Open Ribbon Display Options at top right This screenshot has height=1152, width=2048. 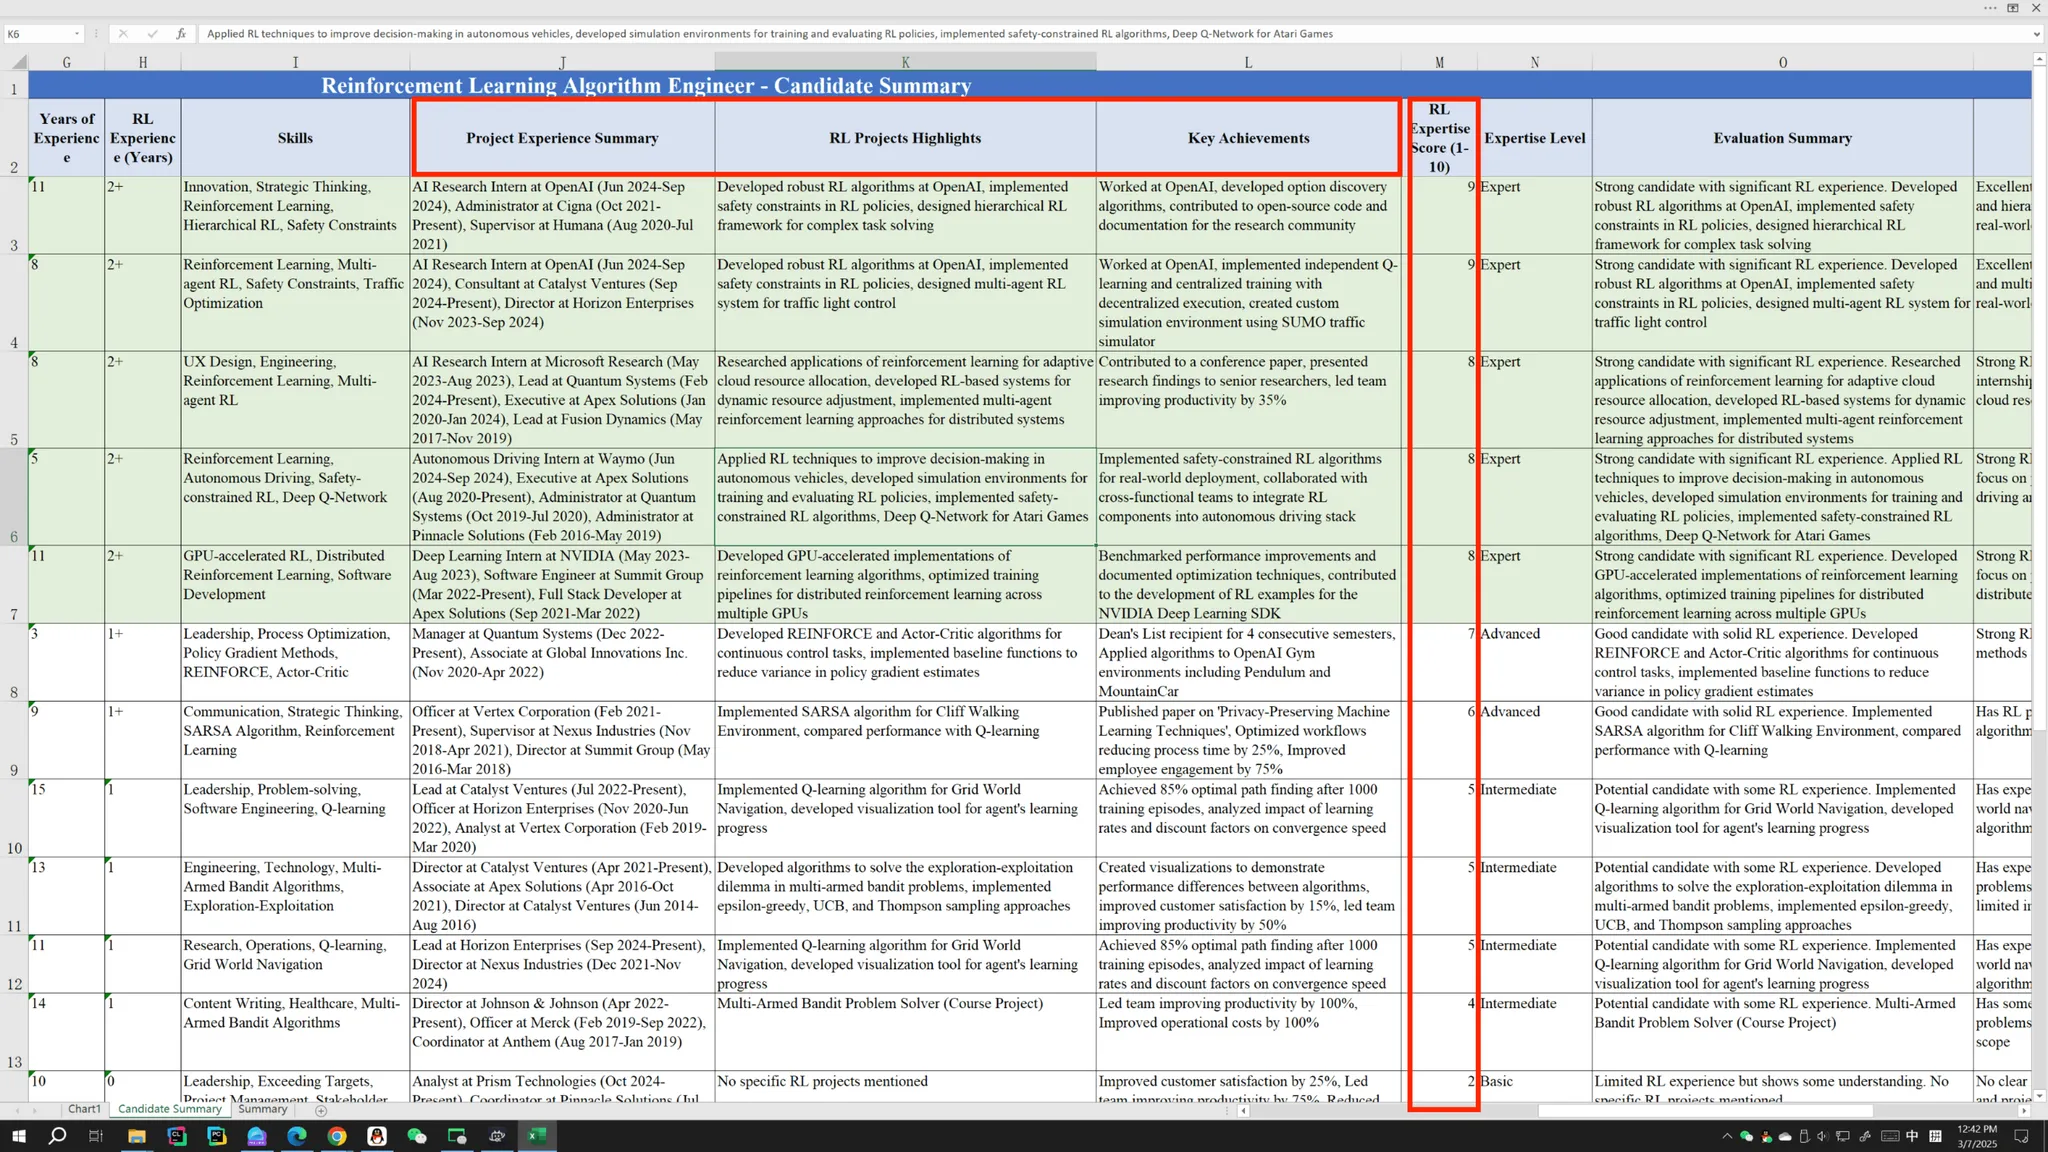2011,8
